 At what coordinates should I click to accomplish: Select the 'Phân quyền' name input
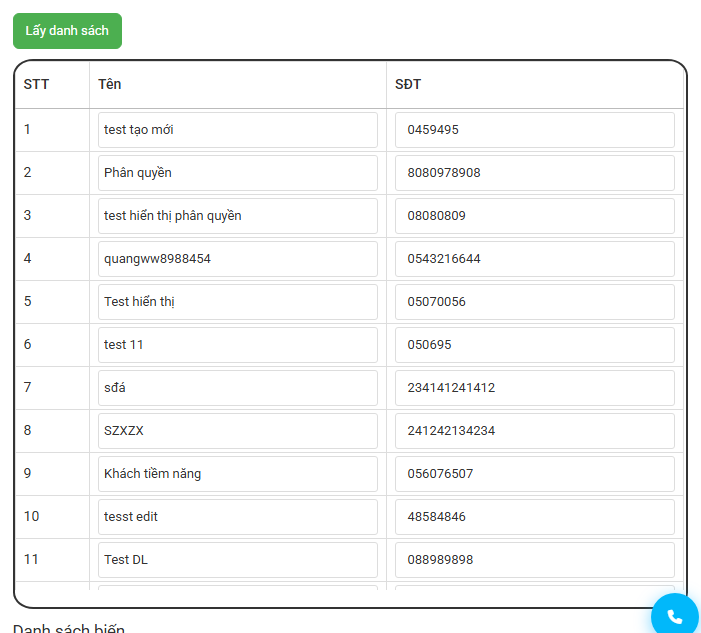pyautogui.click(x=238, y=173)
